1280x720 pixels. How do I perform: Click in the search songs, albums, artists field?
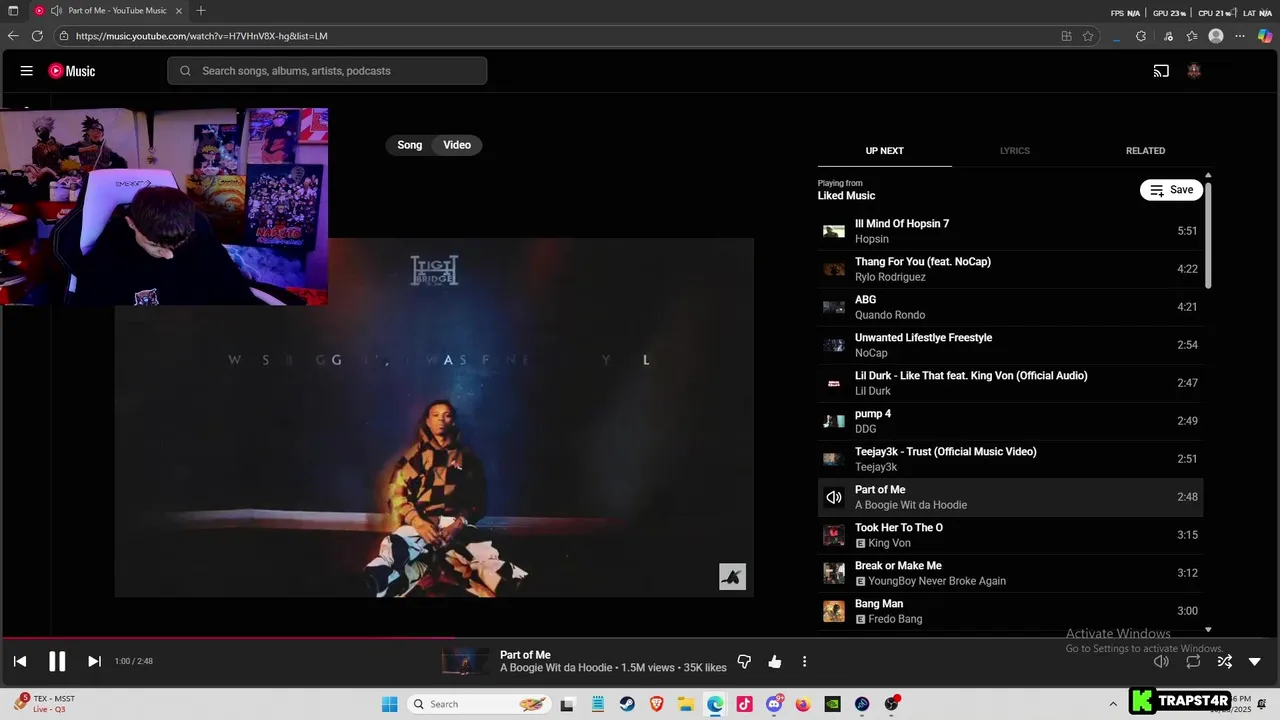(x=327, y=71)
